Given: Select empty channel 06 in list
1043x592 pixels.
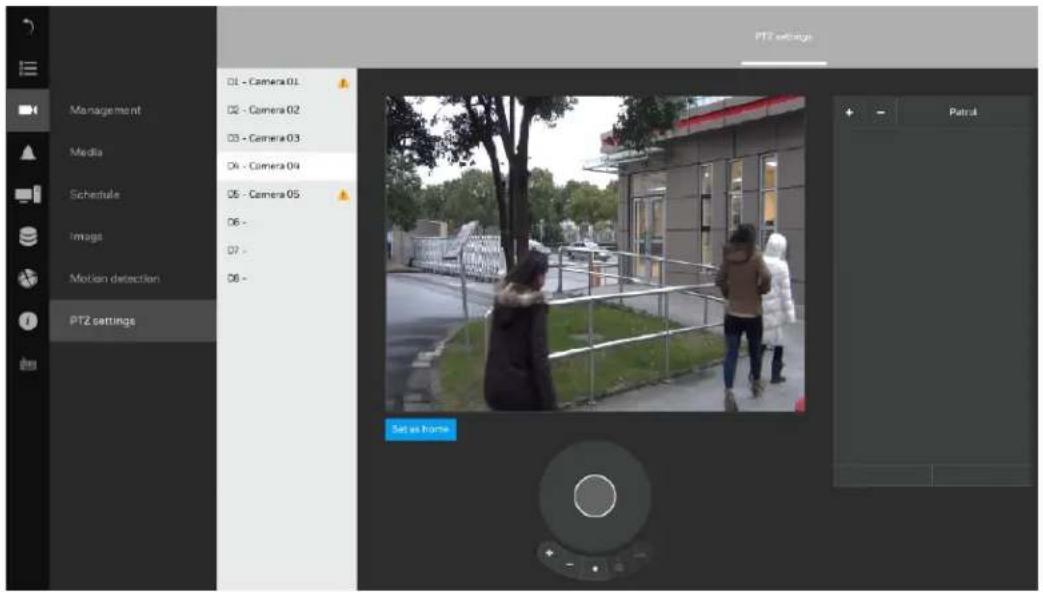Looking at the screenshot, I should 287,222.
